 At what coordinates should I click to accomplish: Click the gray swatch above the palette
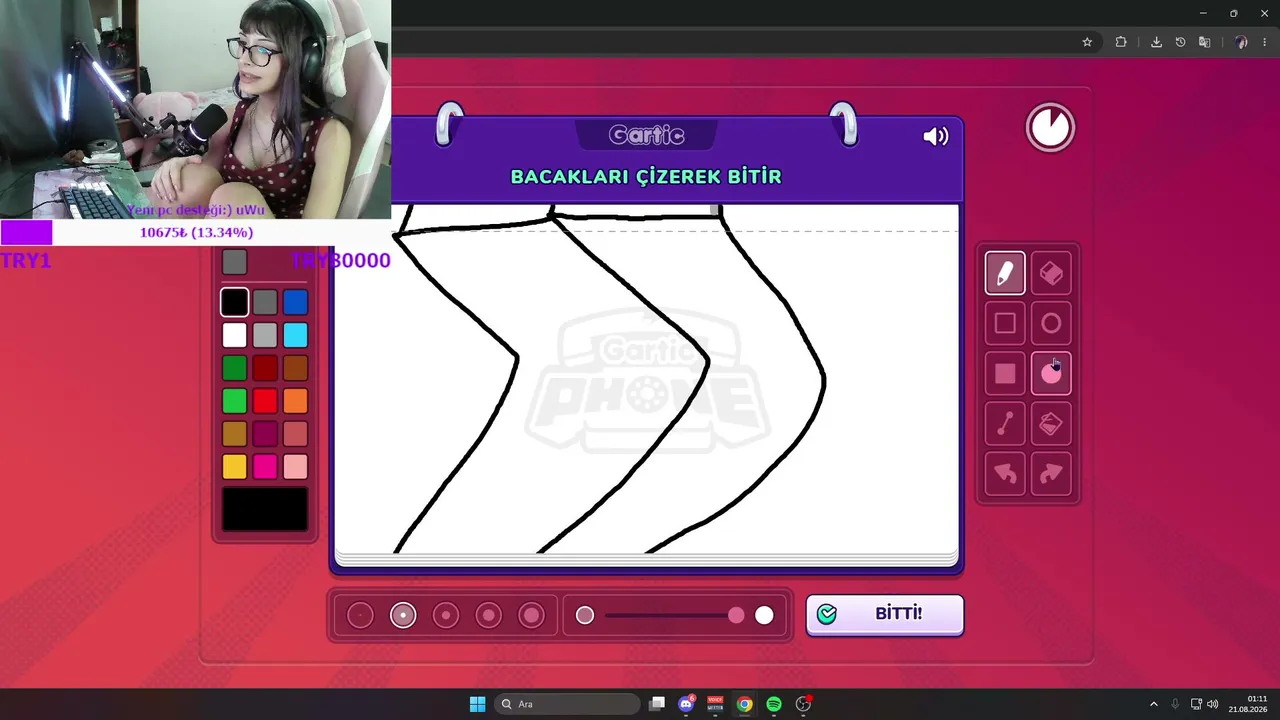coord(235,262)
